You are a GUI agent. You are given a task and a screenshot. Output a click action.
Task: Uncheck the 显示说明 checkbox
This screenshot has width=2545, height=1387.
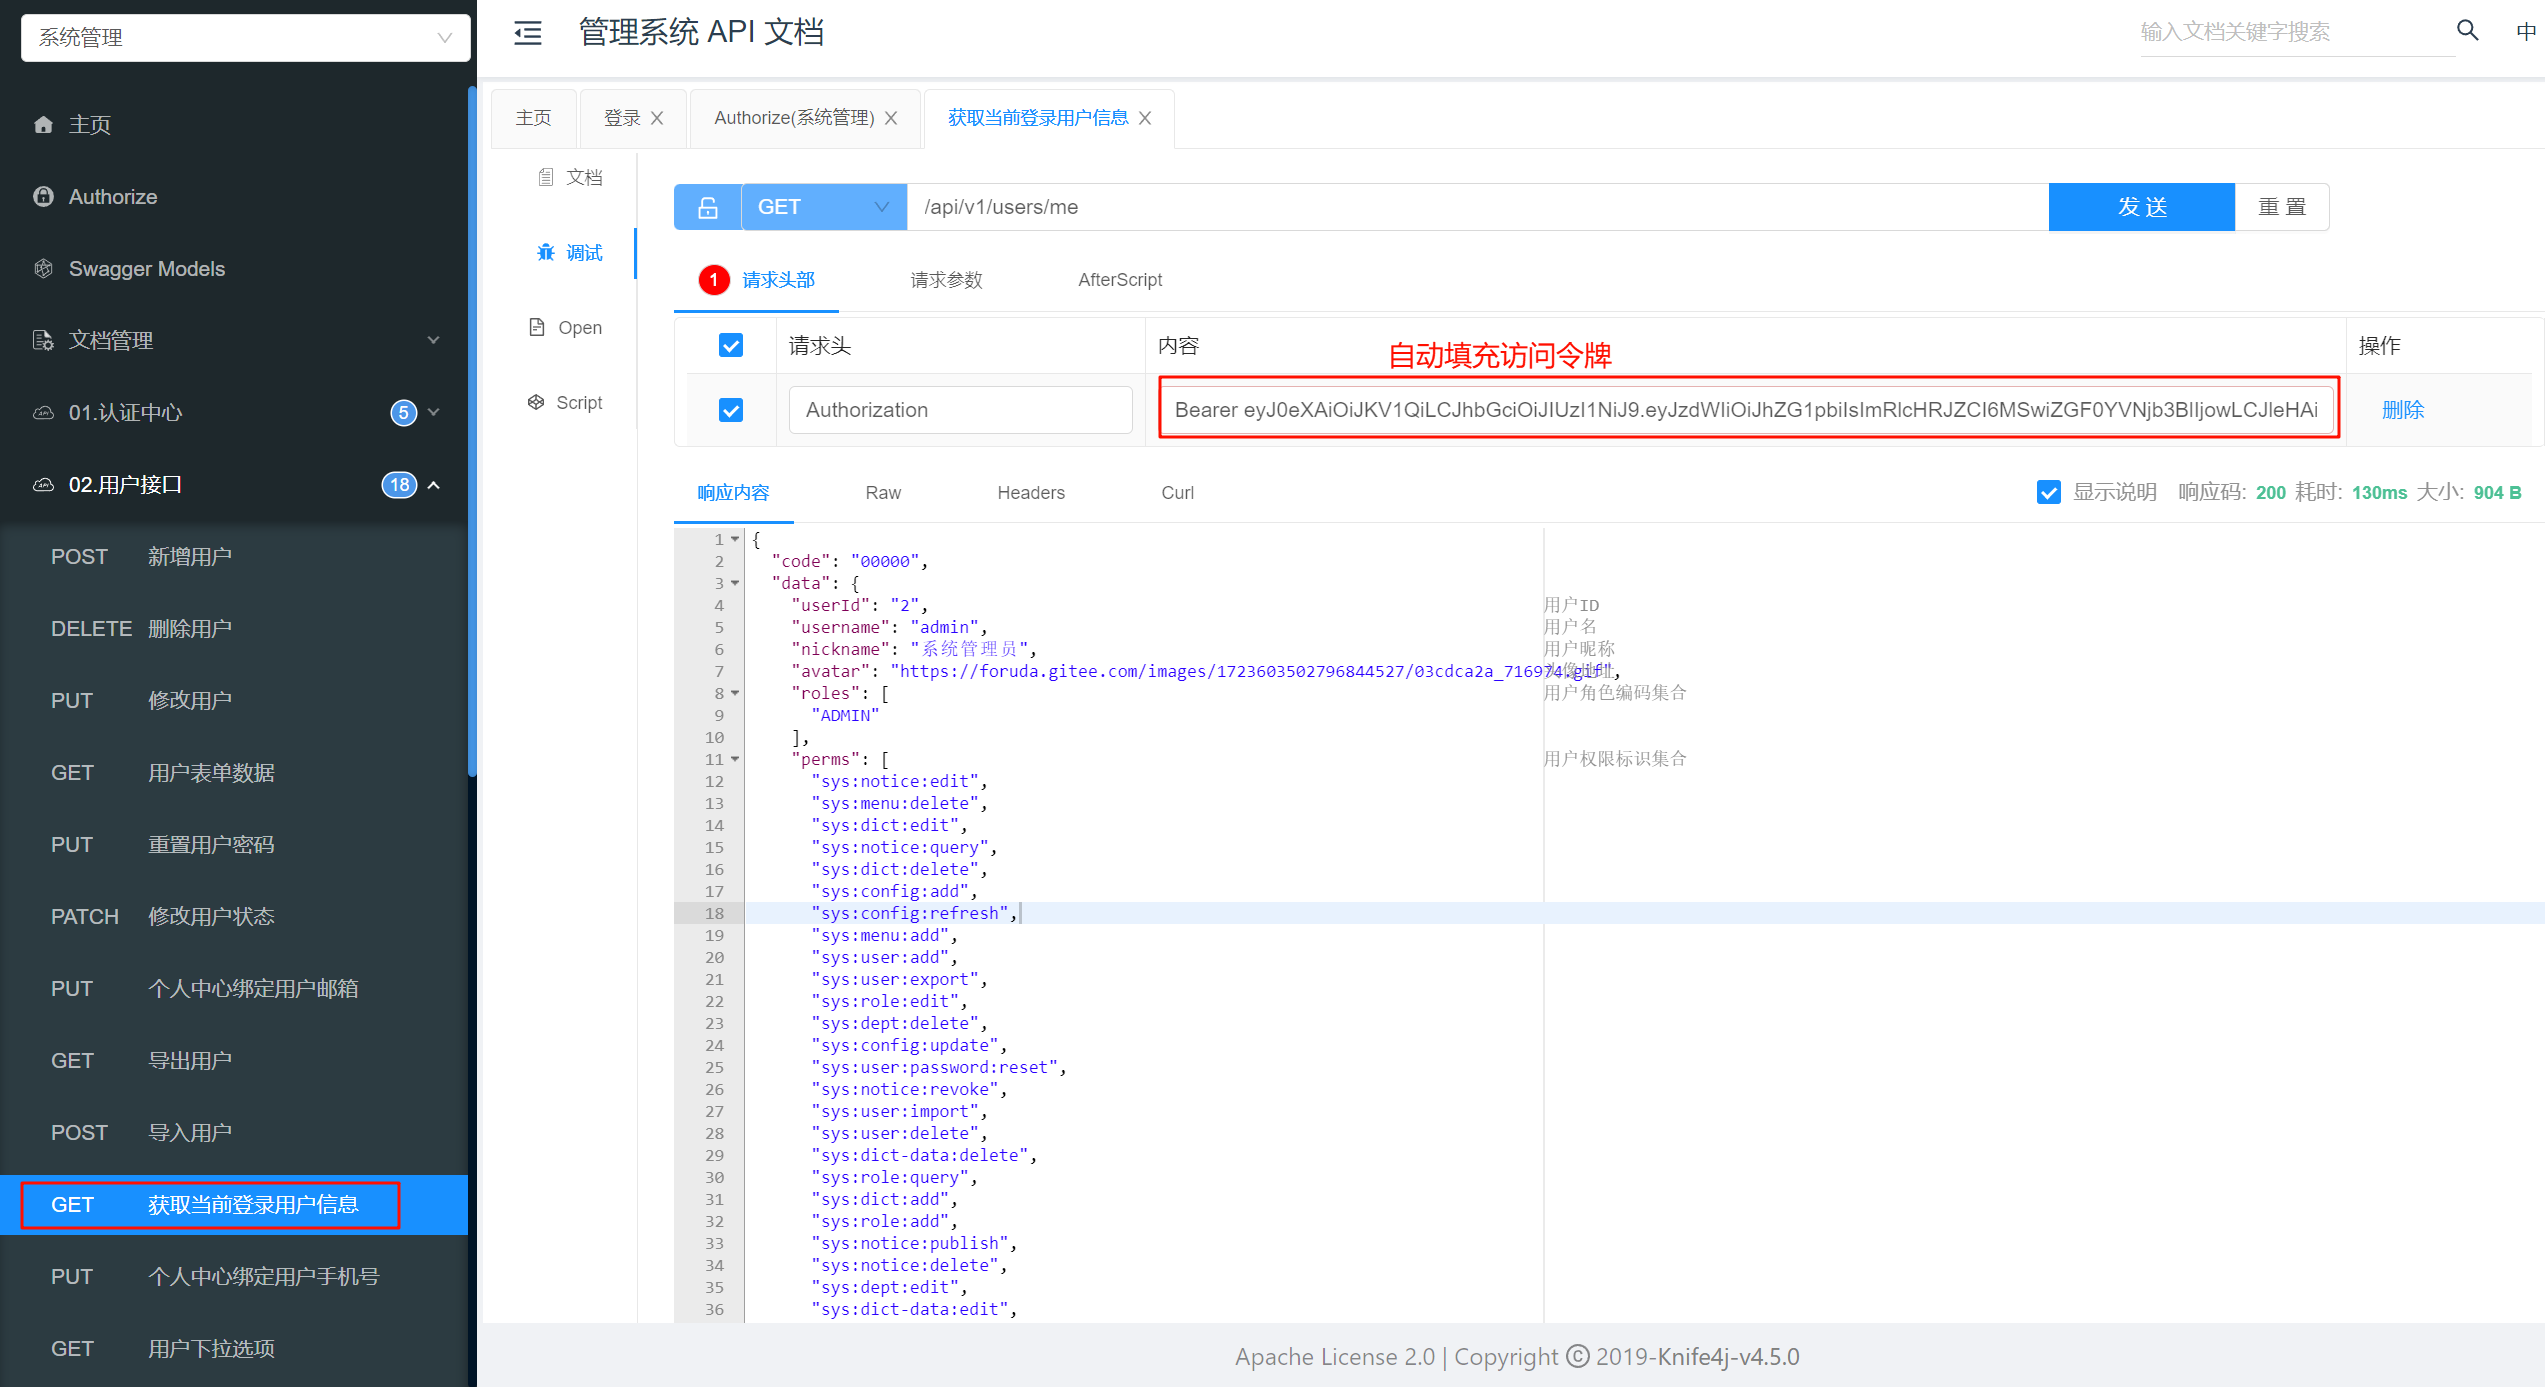point(2048,492)
